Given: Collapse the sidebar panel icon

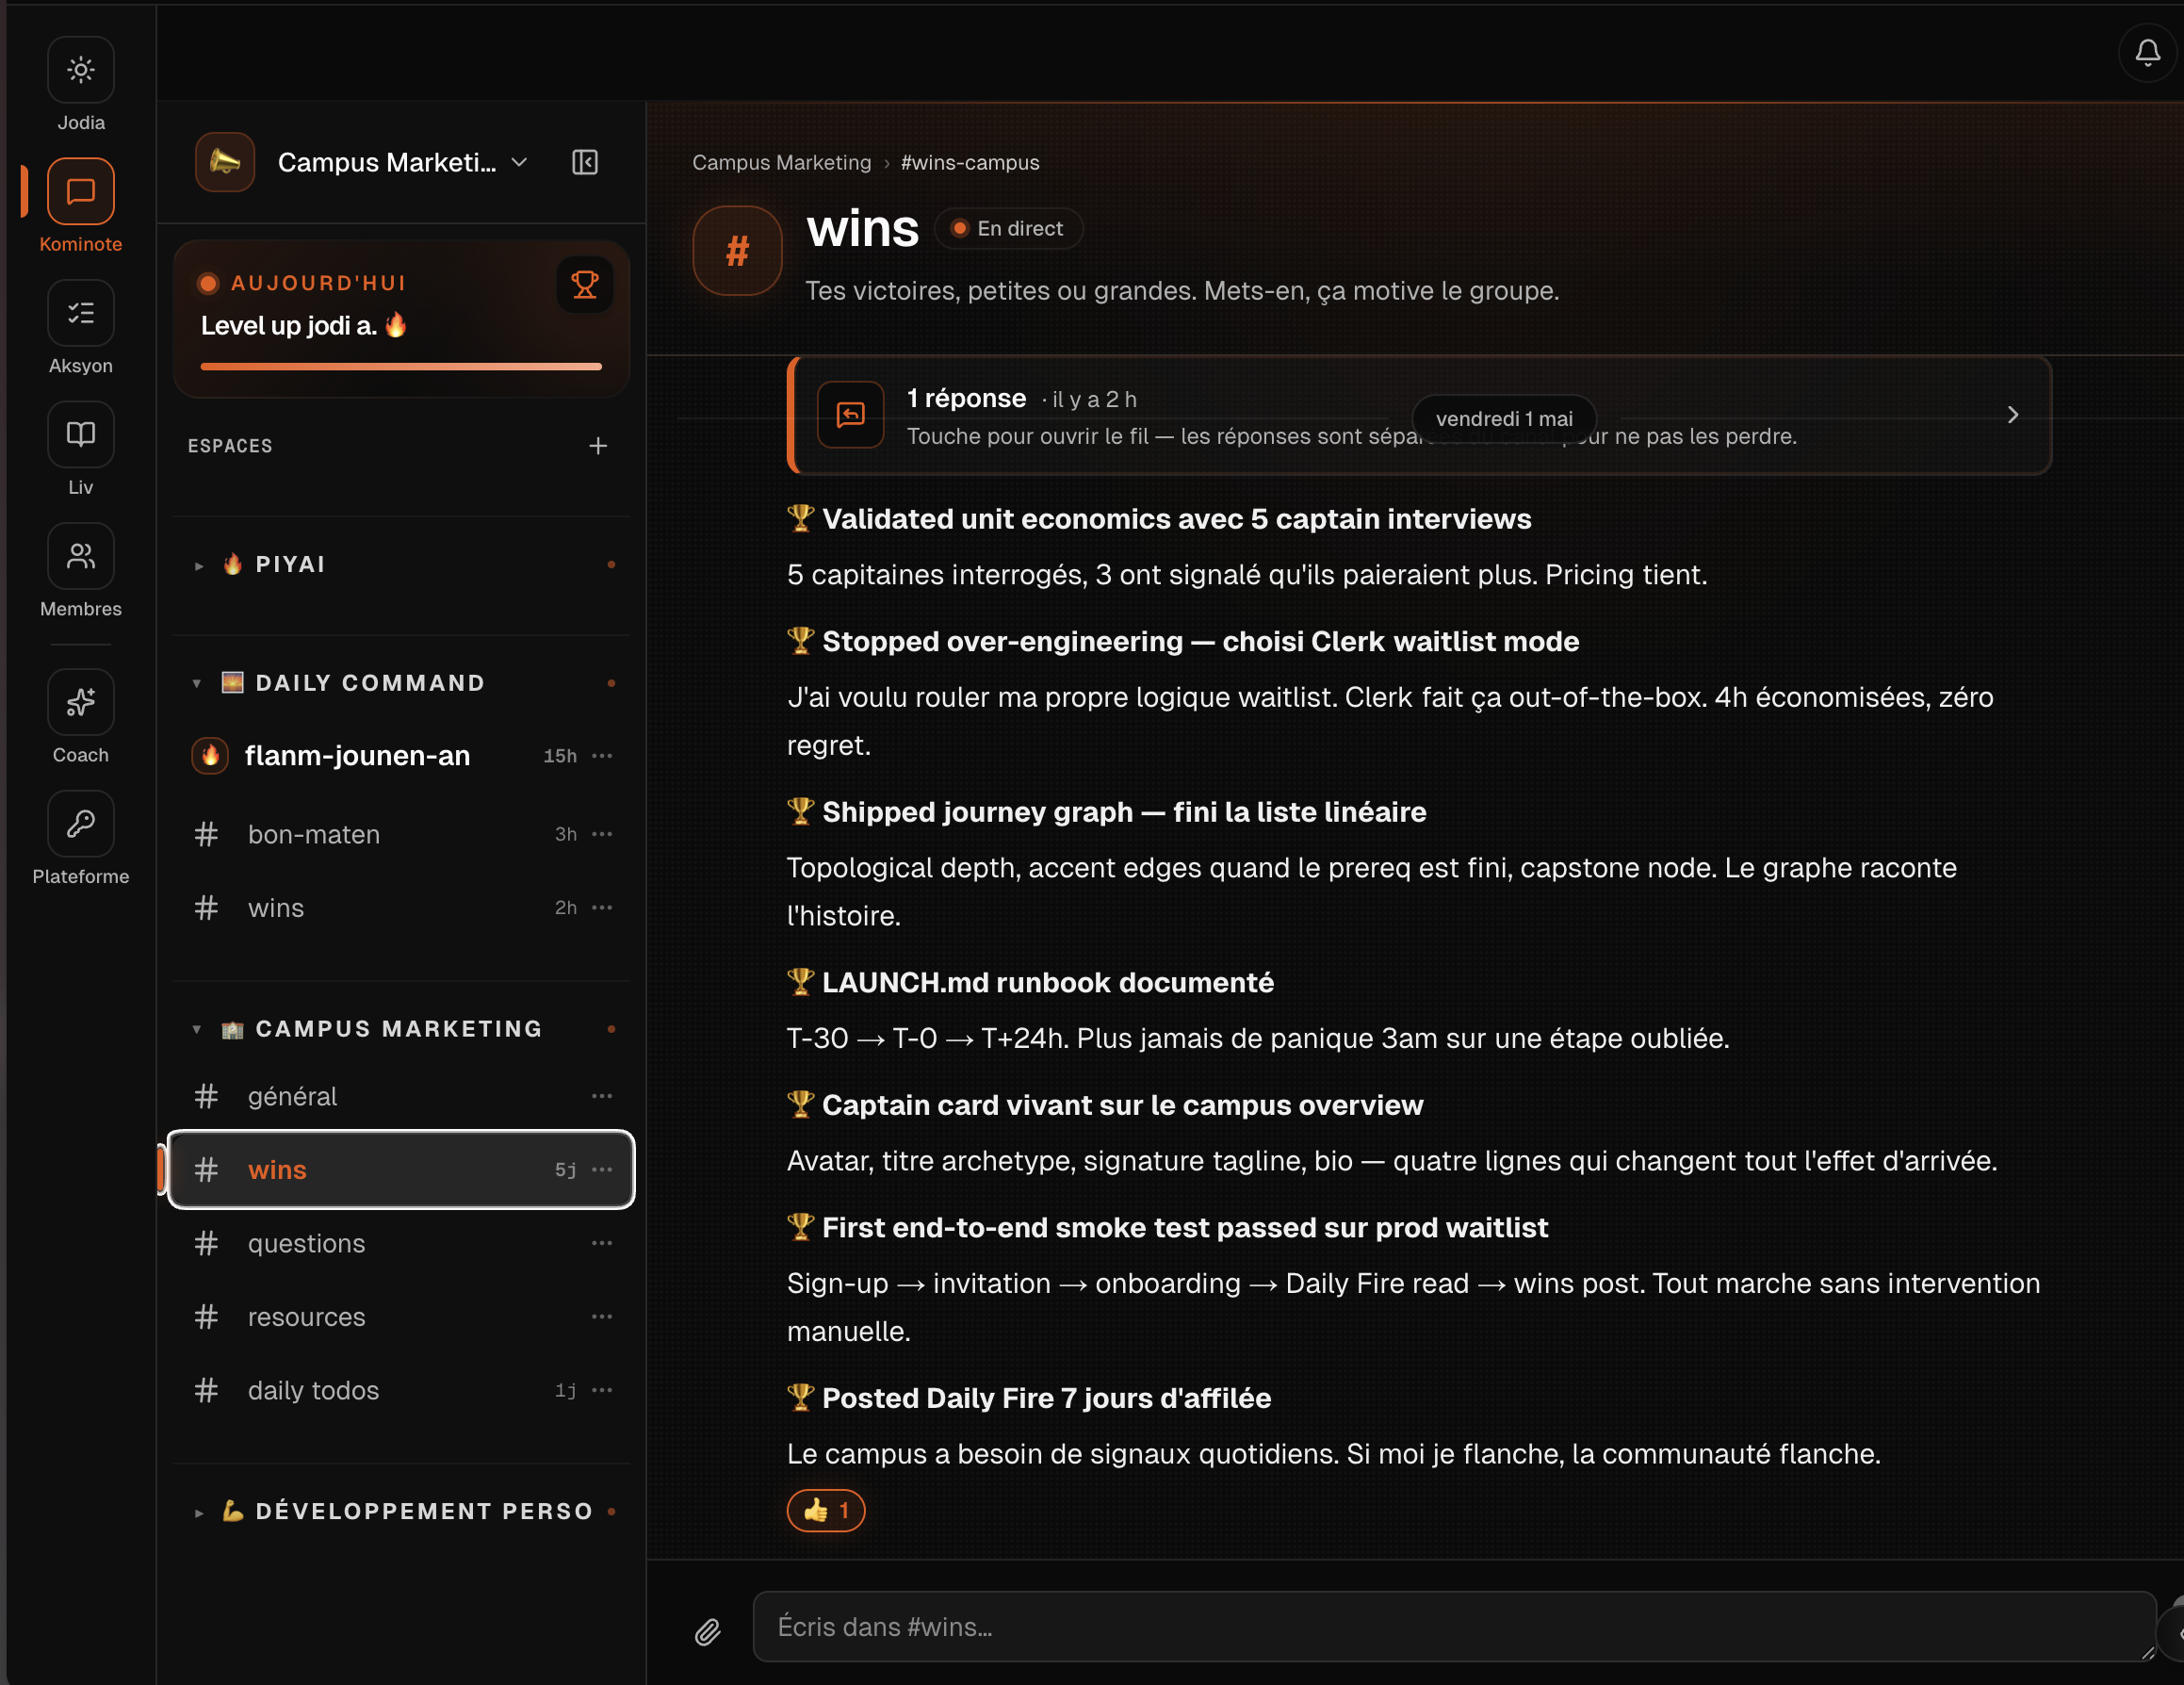Looking at the screenshot, I should [585, 162].
